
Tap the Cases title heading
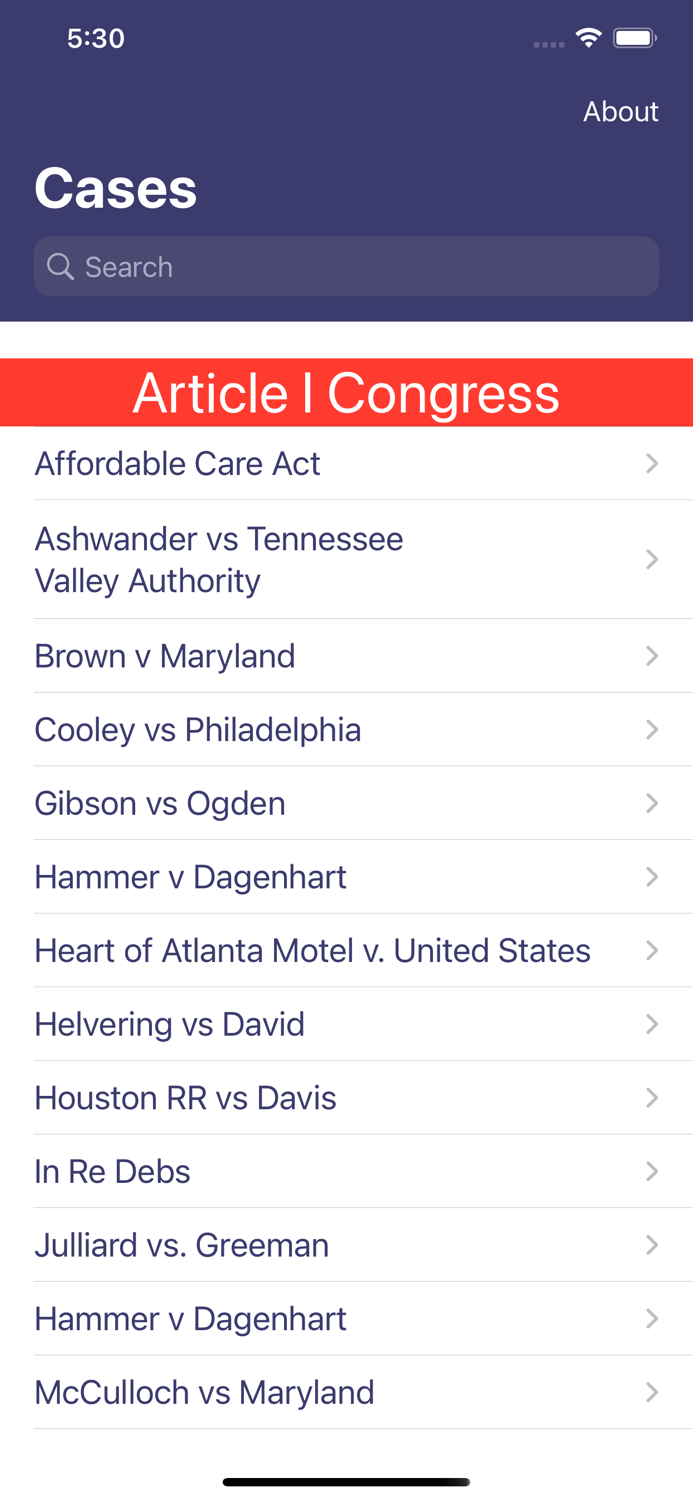tap(115, 188)
